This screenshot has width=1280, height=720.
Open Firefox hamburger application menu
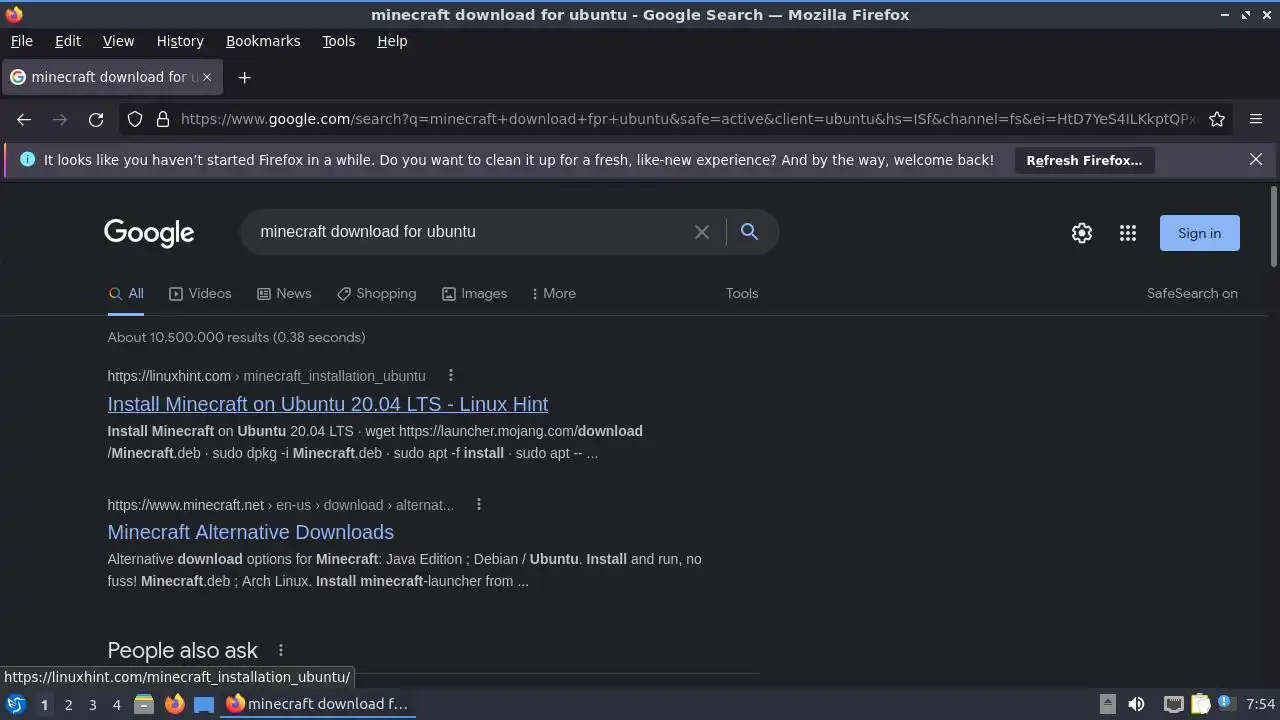coord(1256,119)
